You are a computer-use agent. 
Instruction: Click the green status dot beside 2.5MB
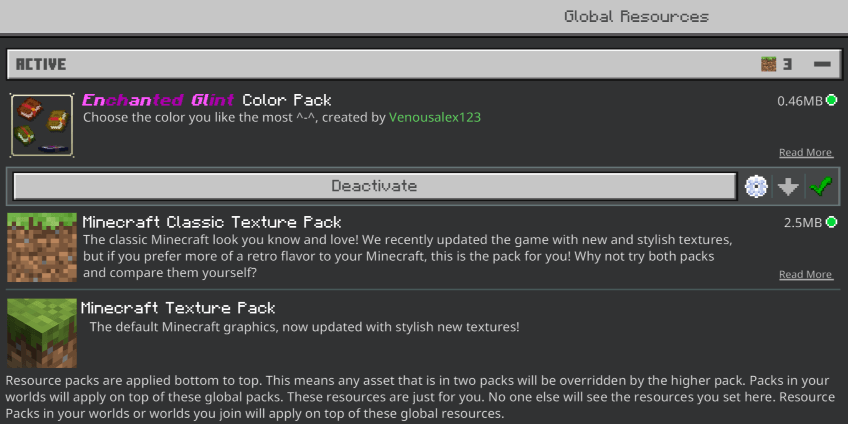831,222
